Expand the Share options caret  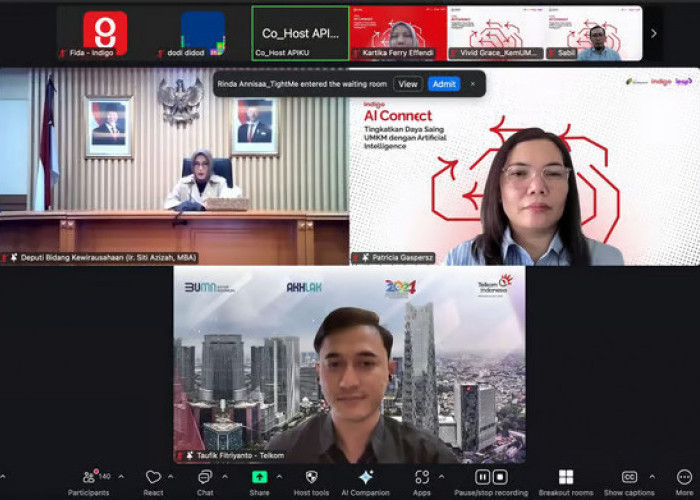(279, 477)
